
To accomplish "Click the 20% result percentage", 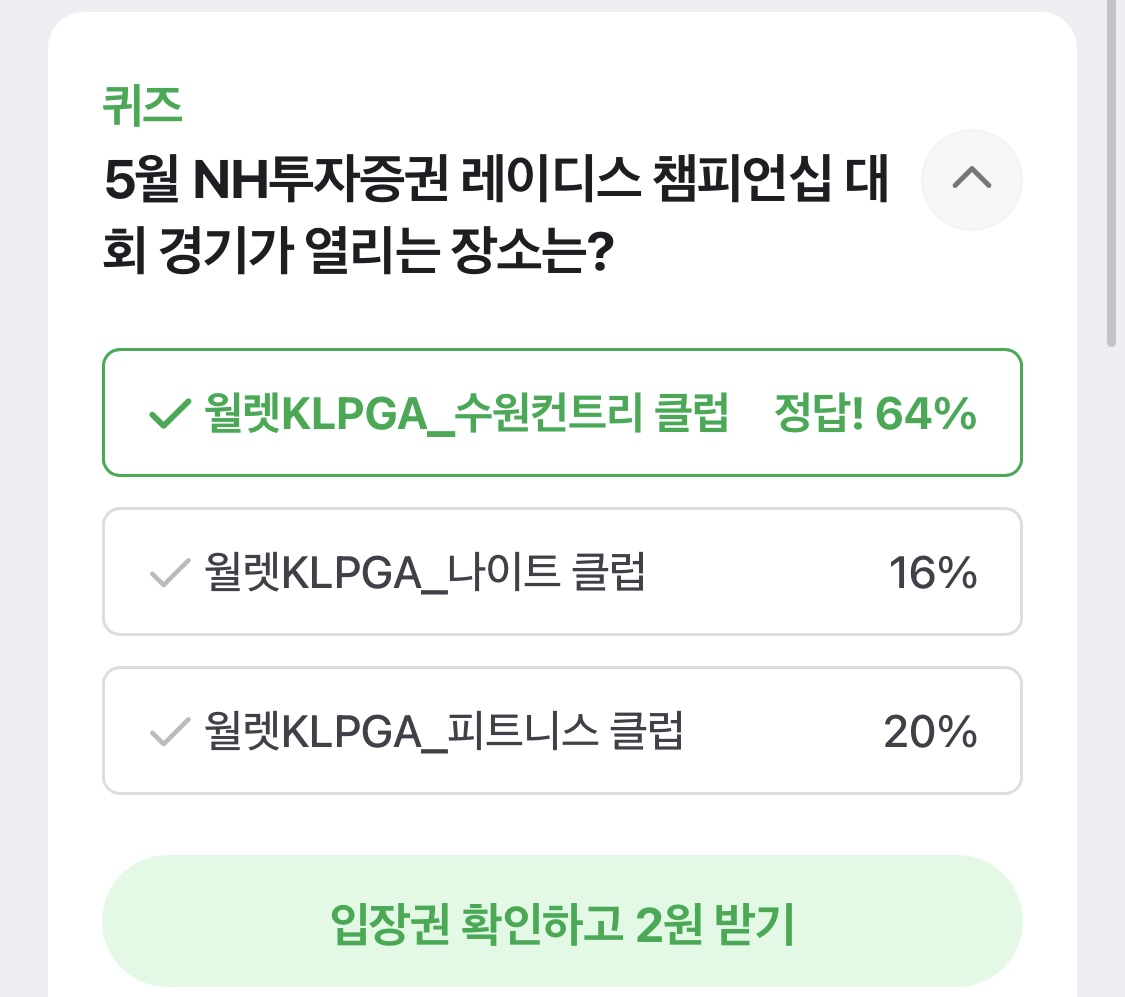I will pyautogui.click(x=930, y=734).
